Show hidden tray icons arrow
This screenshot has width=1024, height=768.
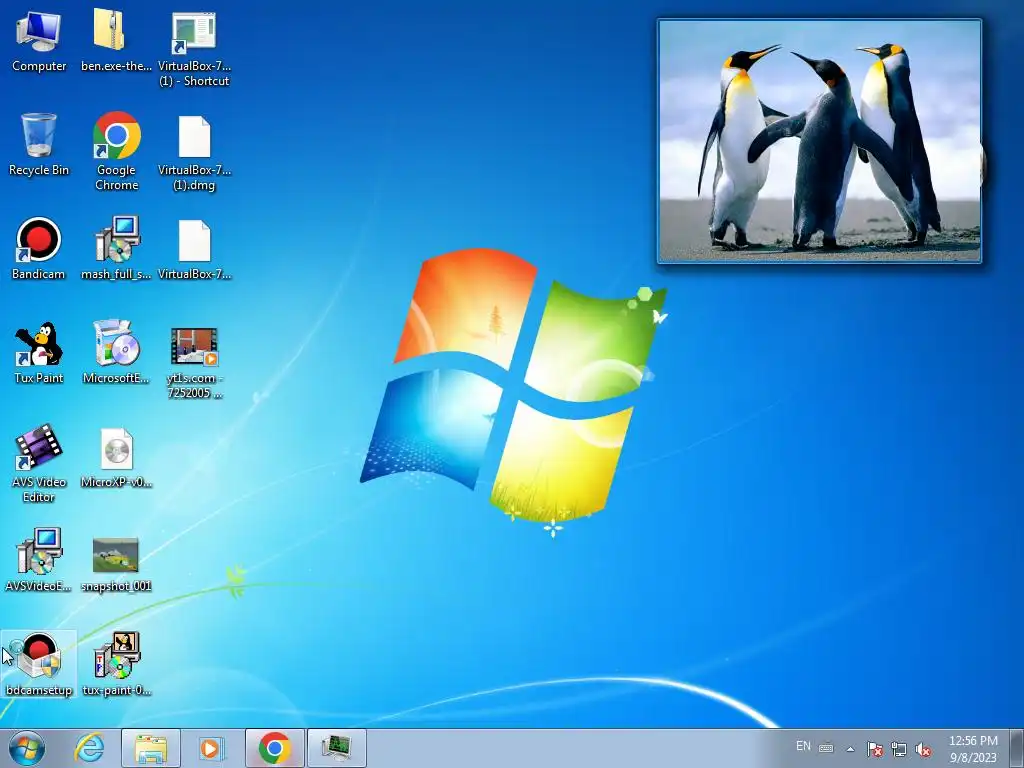(x=850, y=748)
